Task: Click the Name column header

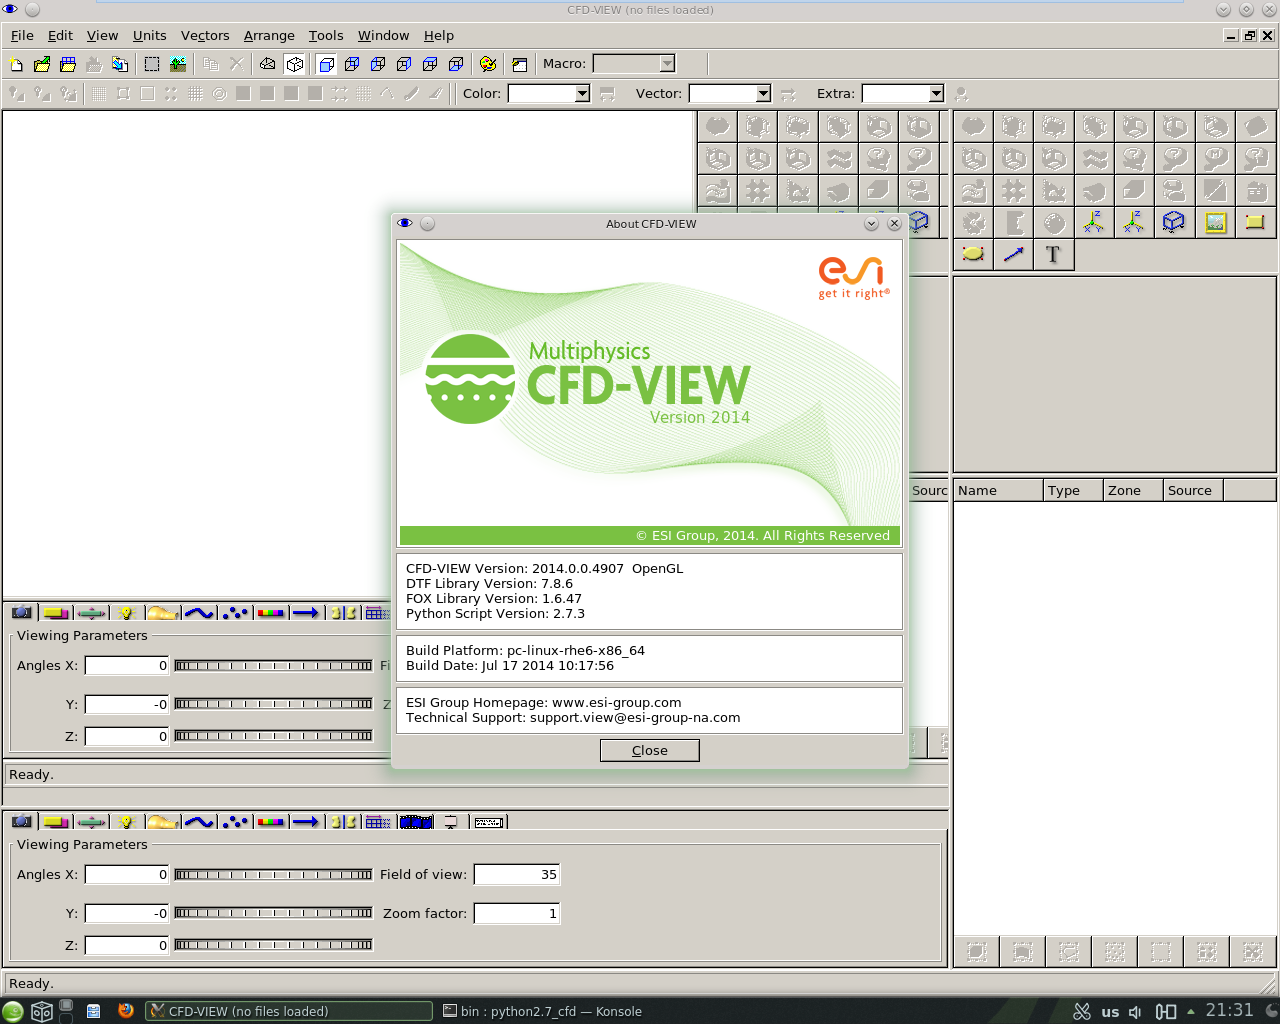Action: [998, 490]
